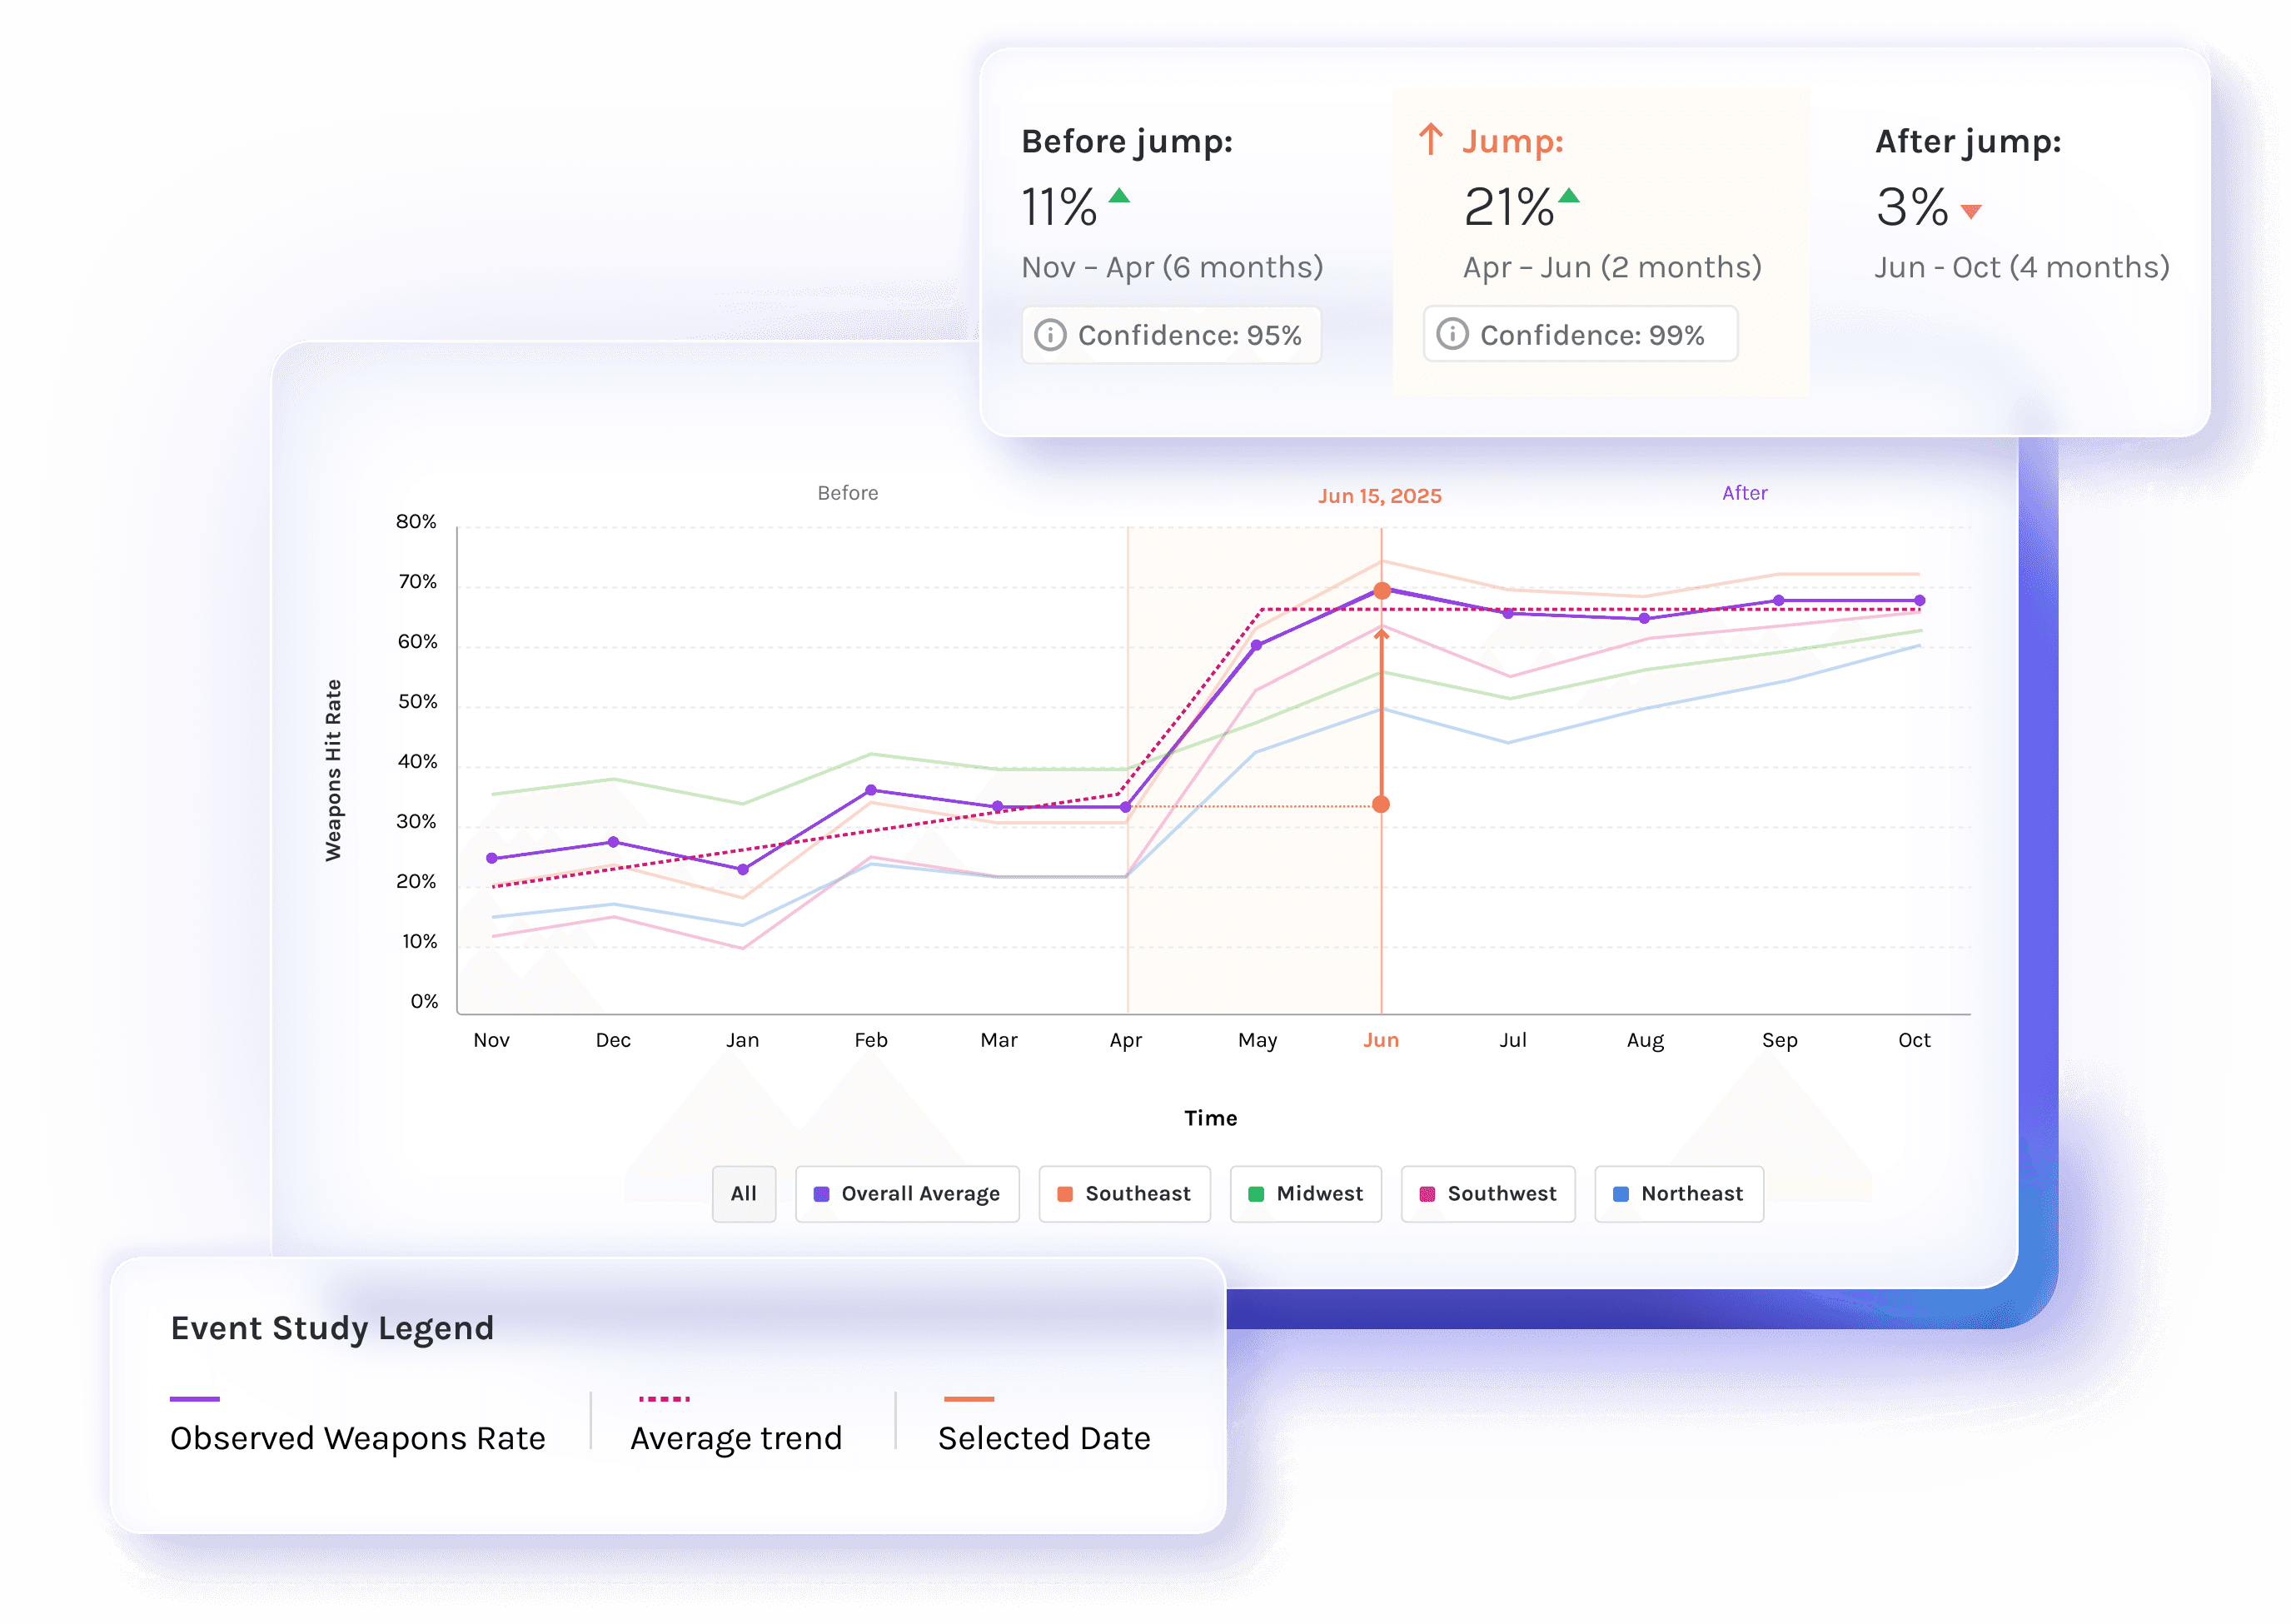Click info icon beside Confidence: 99%
This screenshot has width=2291, height=1624.
(x=1452, y=334)
